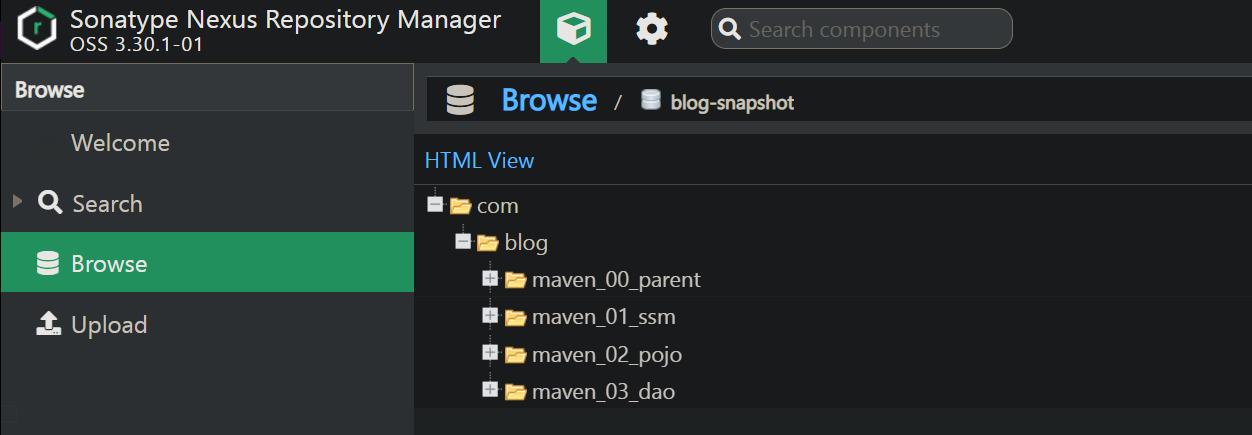The height and width of the screenshot is (435, 1252).
Task: Expand the maven_02_pojo folder
Action: click(490, 353)
